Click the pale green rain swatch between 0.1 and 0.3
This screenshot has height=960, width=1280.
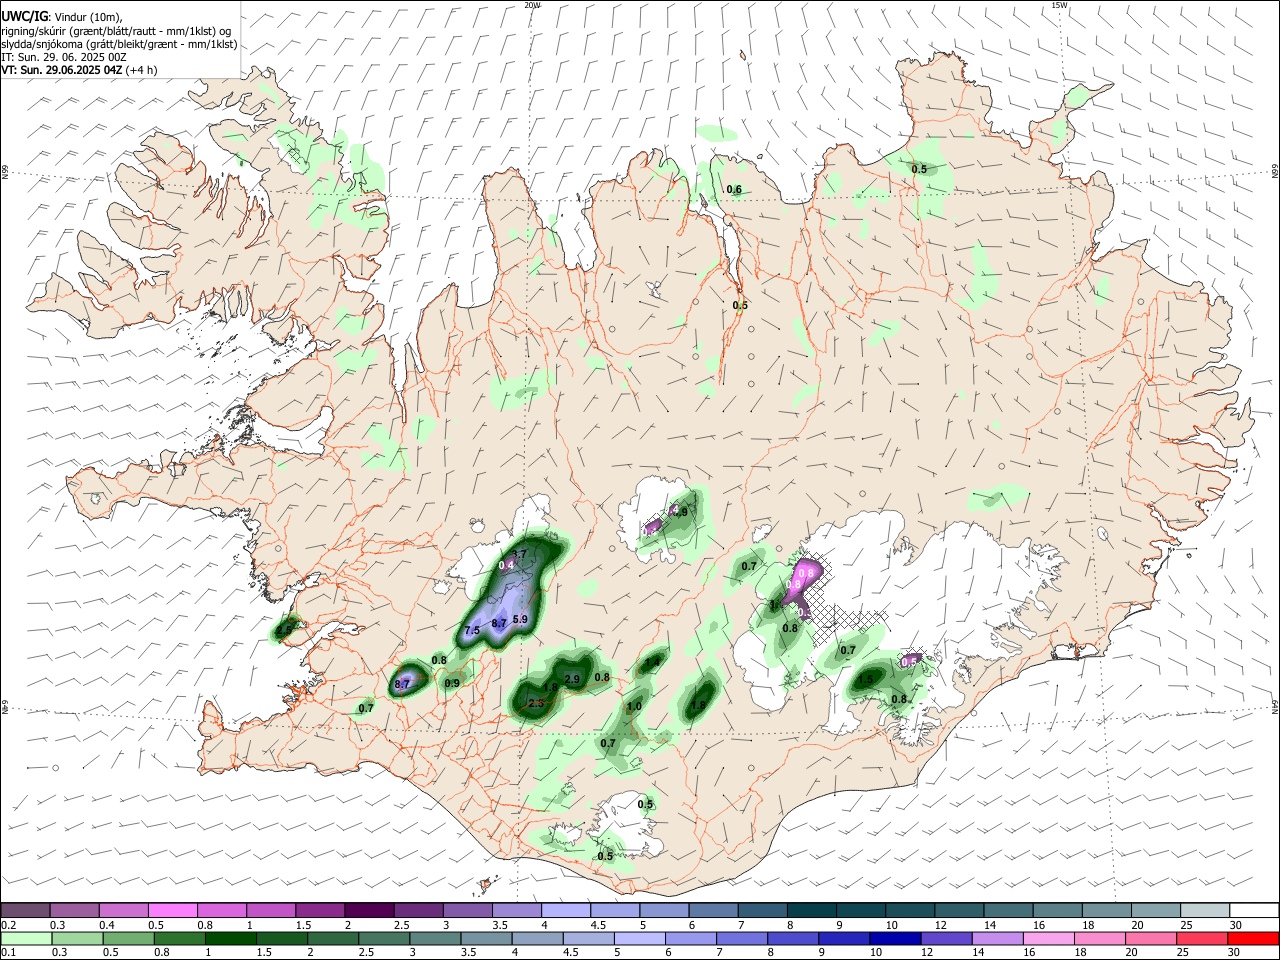(x=25, y=938)
